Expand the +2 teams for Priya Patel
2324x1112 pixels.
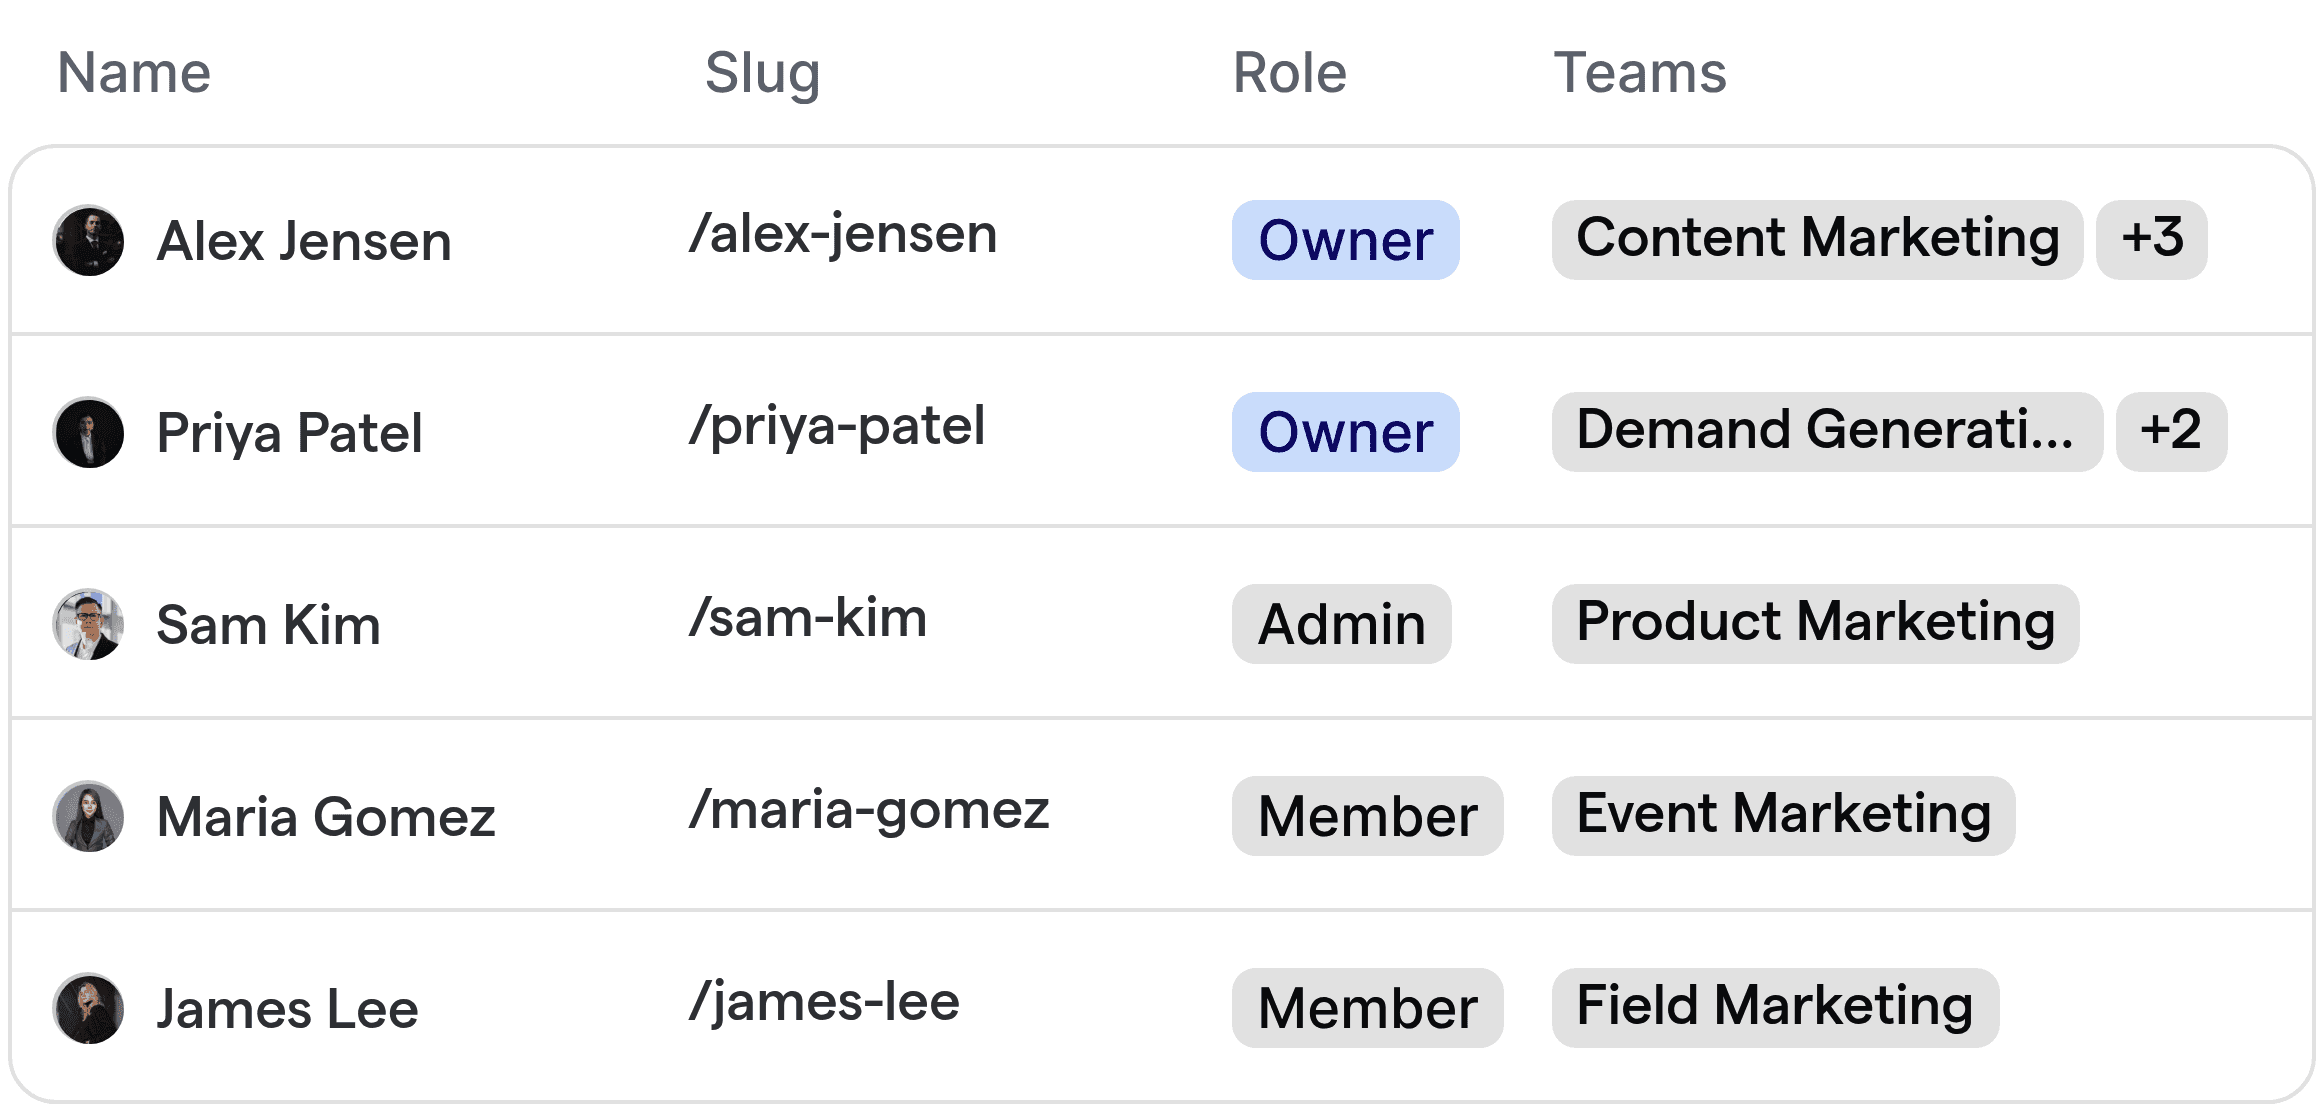tap(2171, 432)
